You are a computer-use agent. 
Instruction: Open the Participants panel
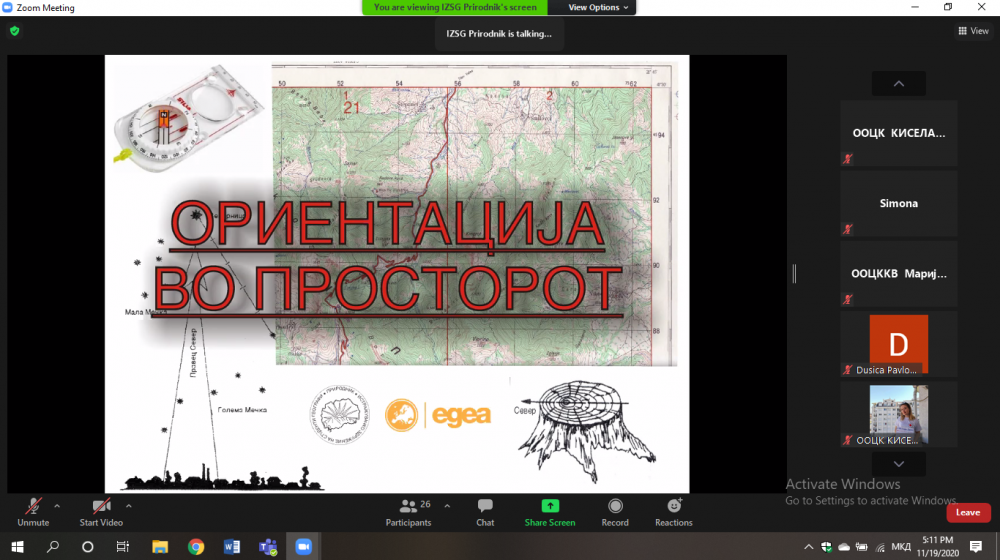(x=408, y=512)
